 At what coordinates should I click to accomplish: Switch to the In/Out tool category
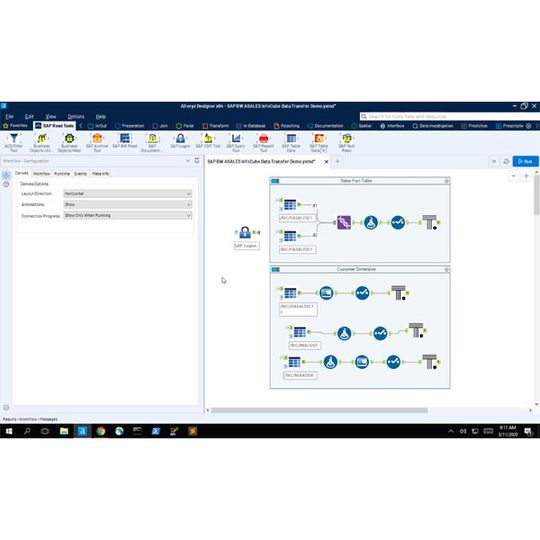pos(97,126)
